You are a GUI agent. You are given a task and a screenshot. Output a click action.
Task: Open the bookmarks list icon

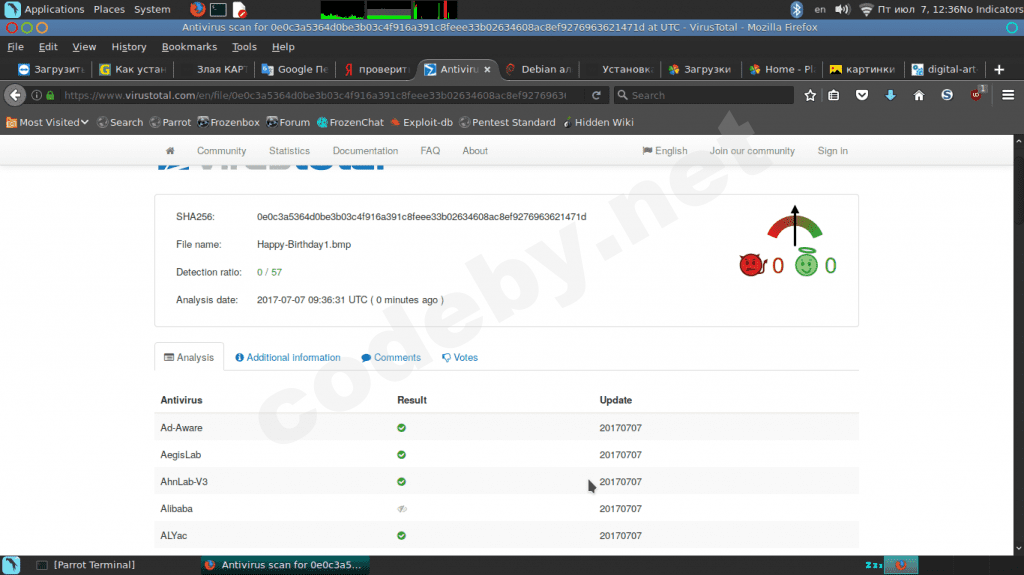pyautogui.click(x=834, y=95)
